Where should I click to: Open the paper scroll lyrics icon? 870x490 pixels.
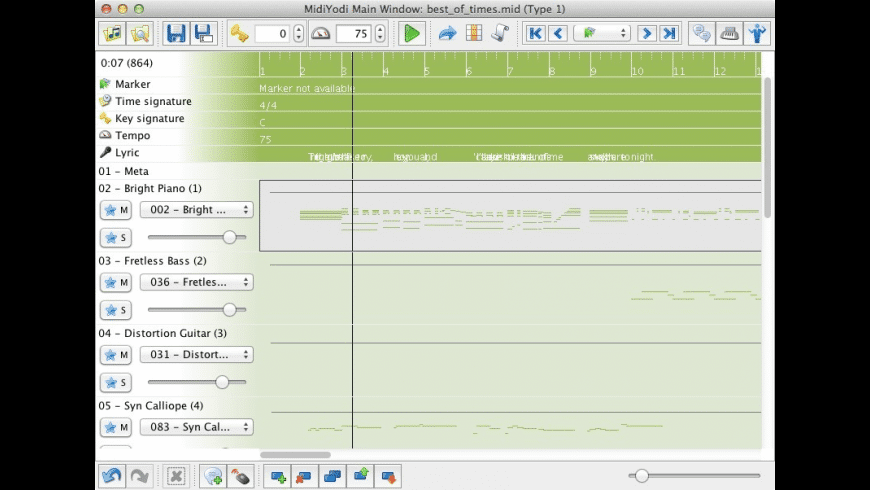500,33
